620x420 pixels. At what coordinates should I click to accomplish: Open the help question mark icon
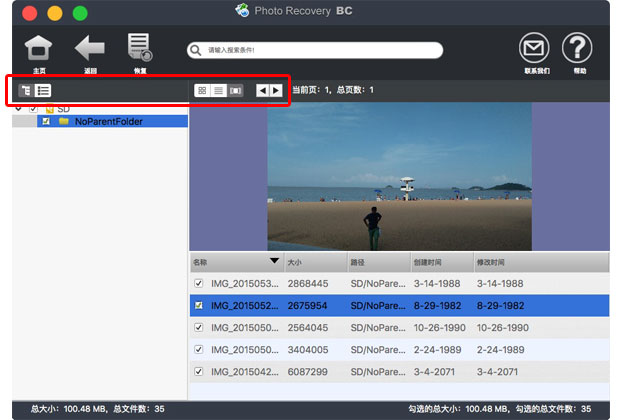pos(577,48)
